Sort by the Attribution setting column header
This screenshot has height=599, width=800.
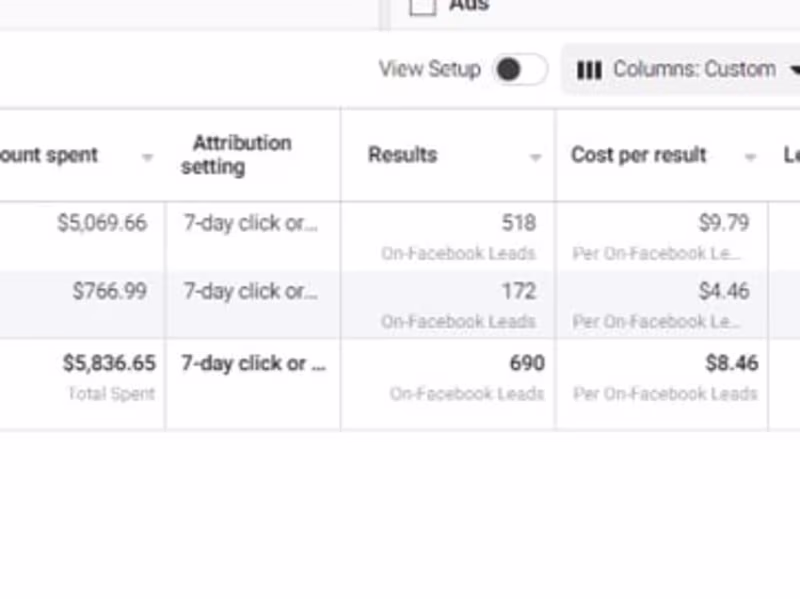[x=236, y=155]
